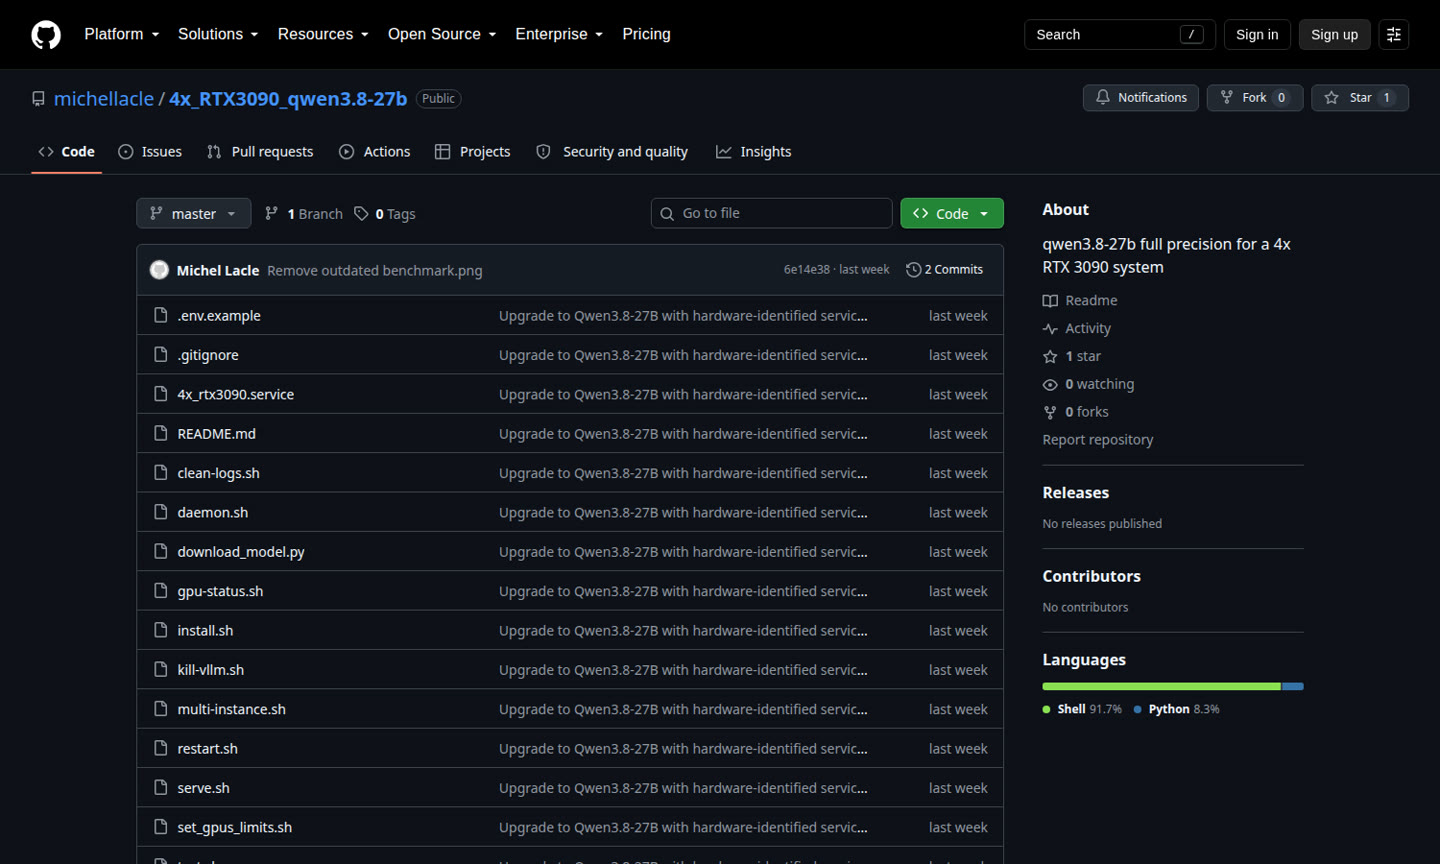The height and width of the screenshot is (864, 1440).
Task: Click the forks icon in About
Action: click(x=1050, y=413)
